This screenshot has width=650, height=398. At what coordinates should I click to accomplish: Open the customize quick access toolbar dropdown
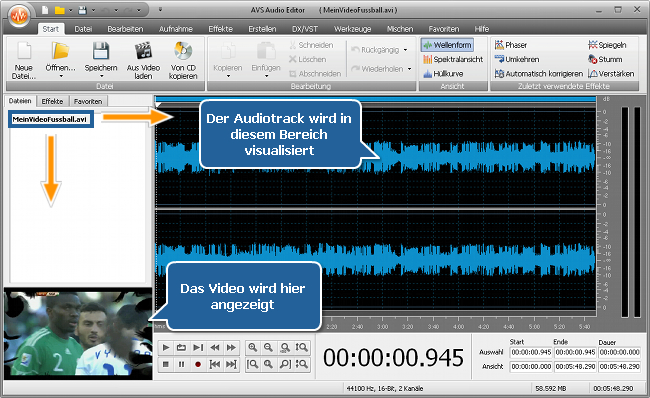(x=160, y=10)
